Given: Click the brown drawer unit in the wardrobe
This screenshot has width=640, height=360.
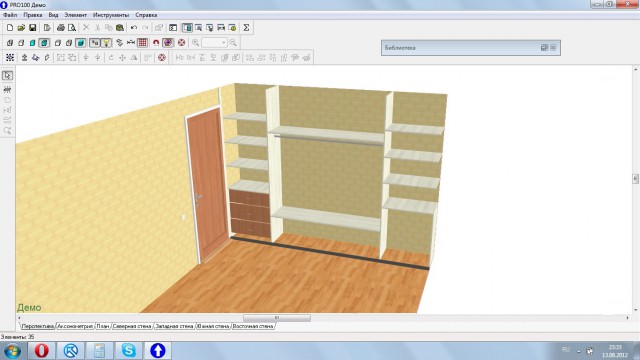Looking at the screenshot, I should click(x=250, y=213).
